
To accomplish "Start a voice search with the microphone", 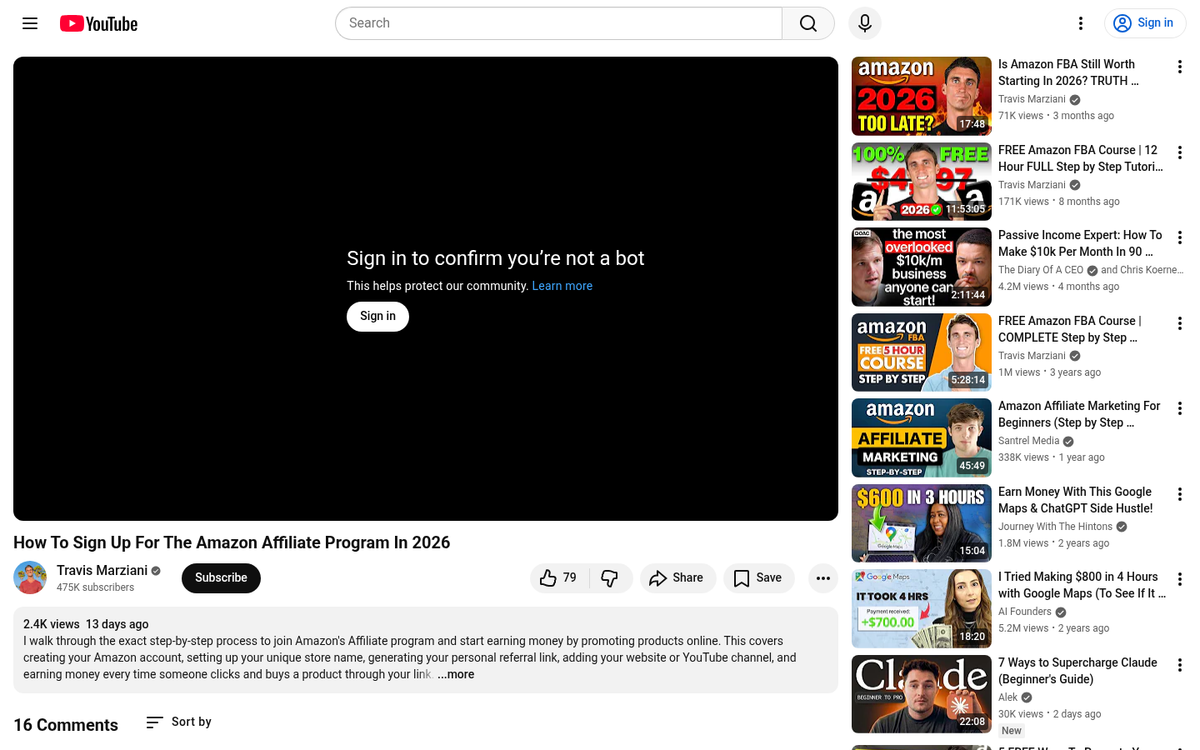I will [864, 23].
